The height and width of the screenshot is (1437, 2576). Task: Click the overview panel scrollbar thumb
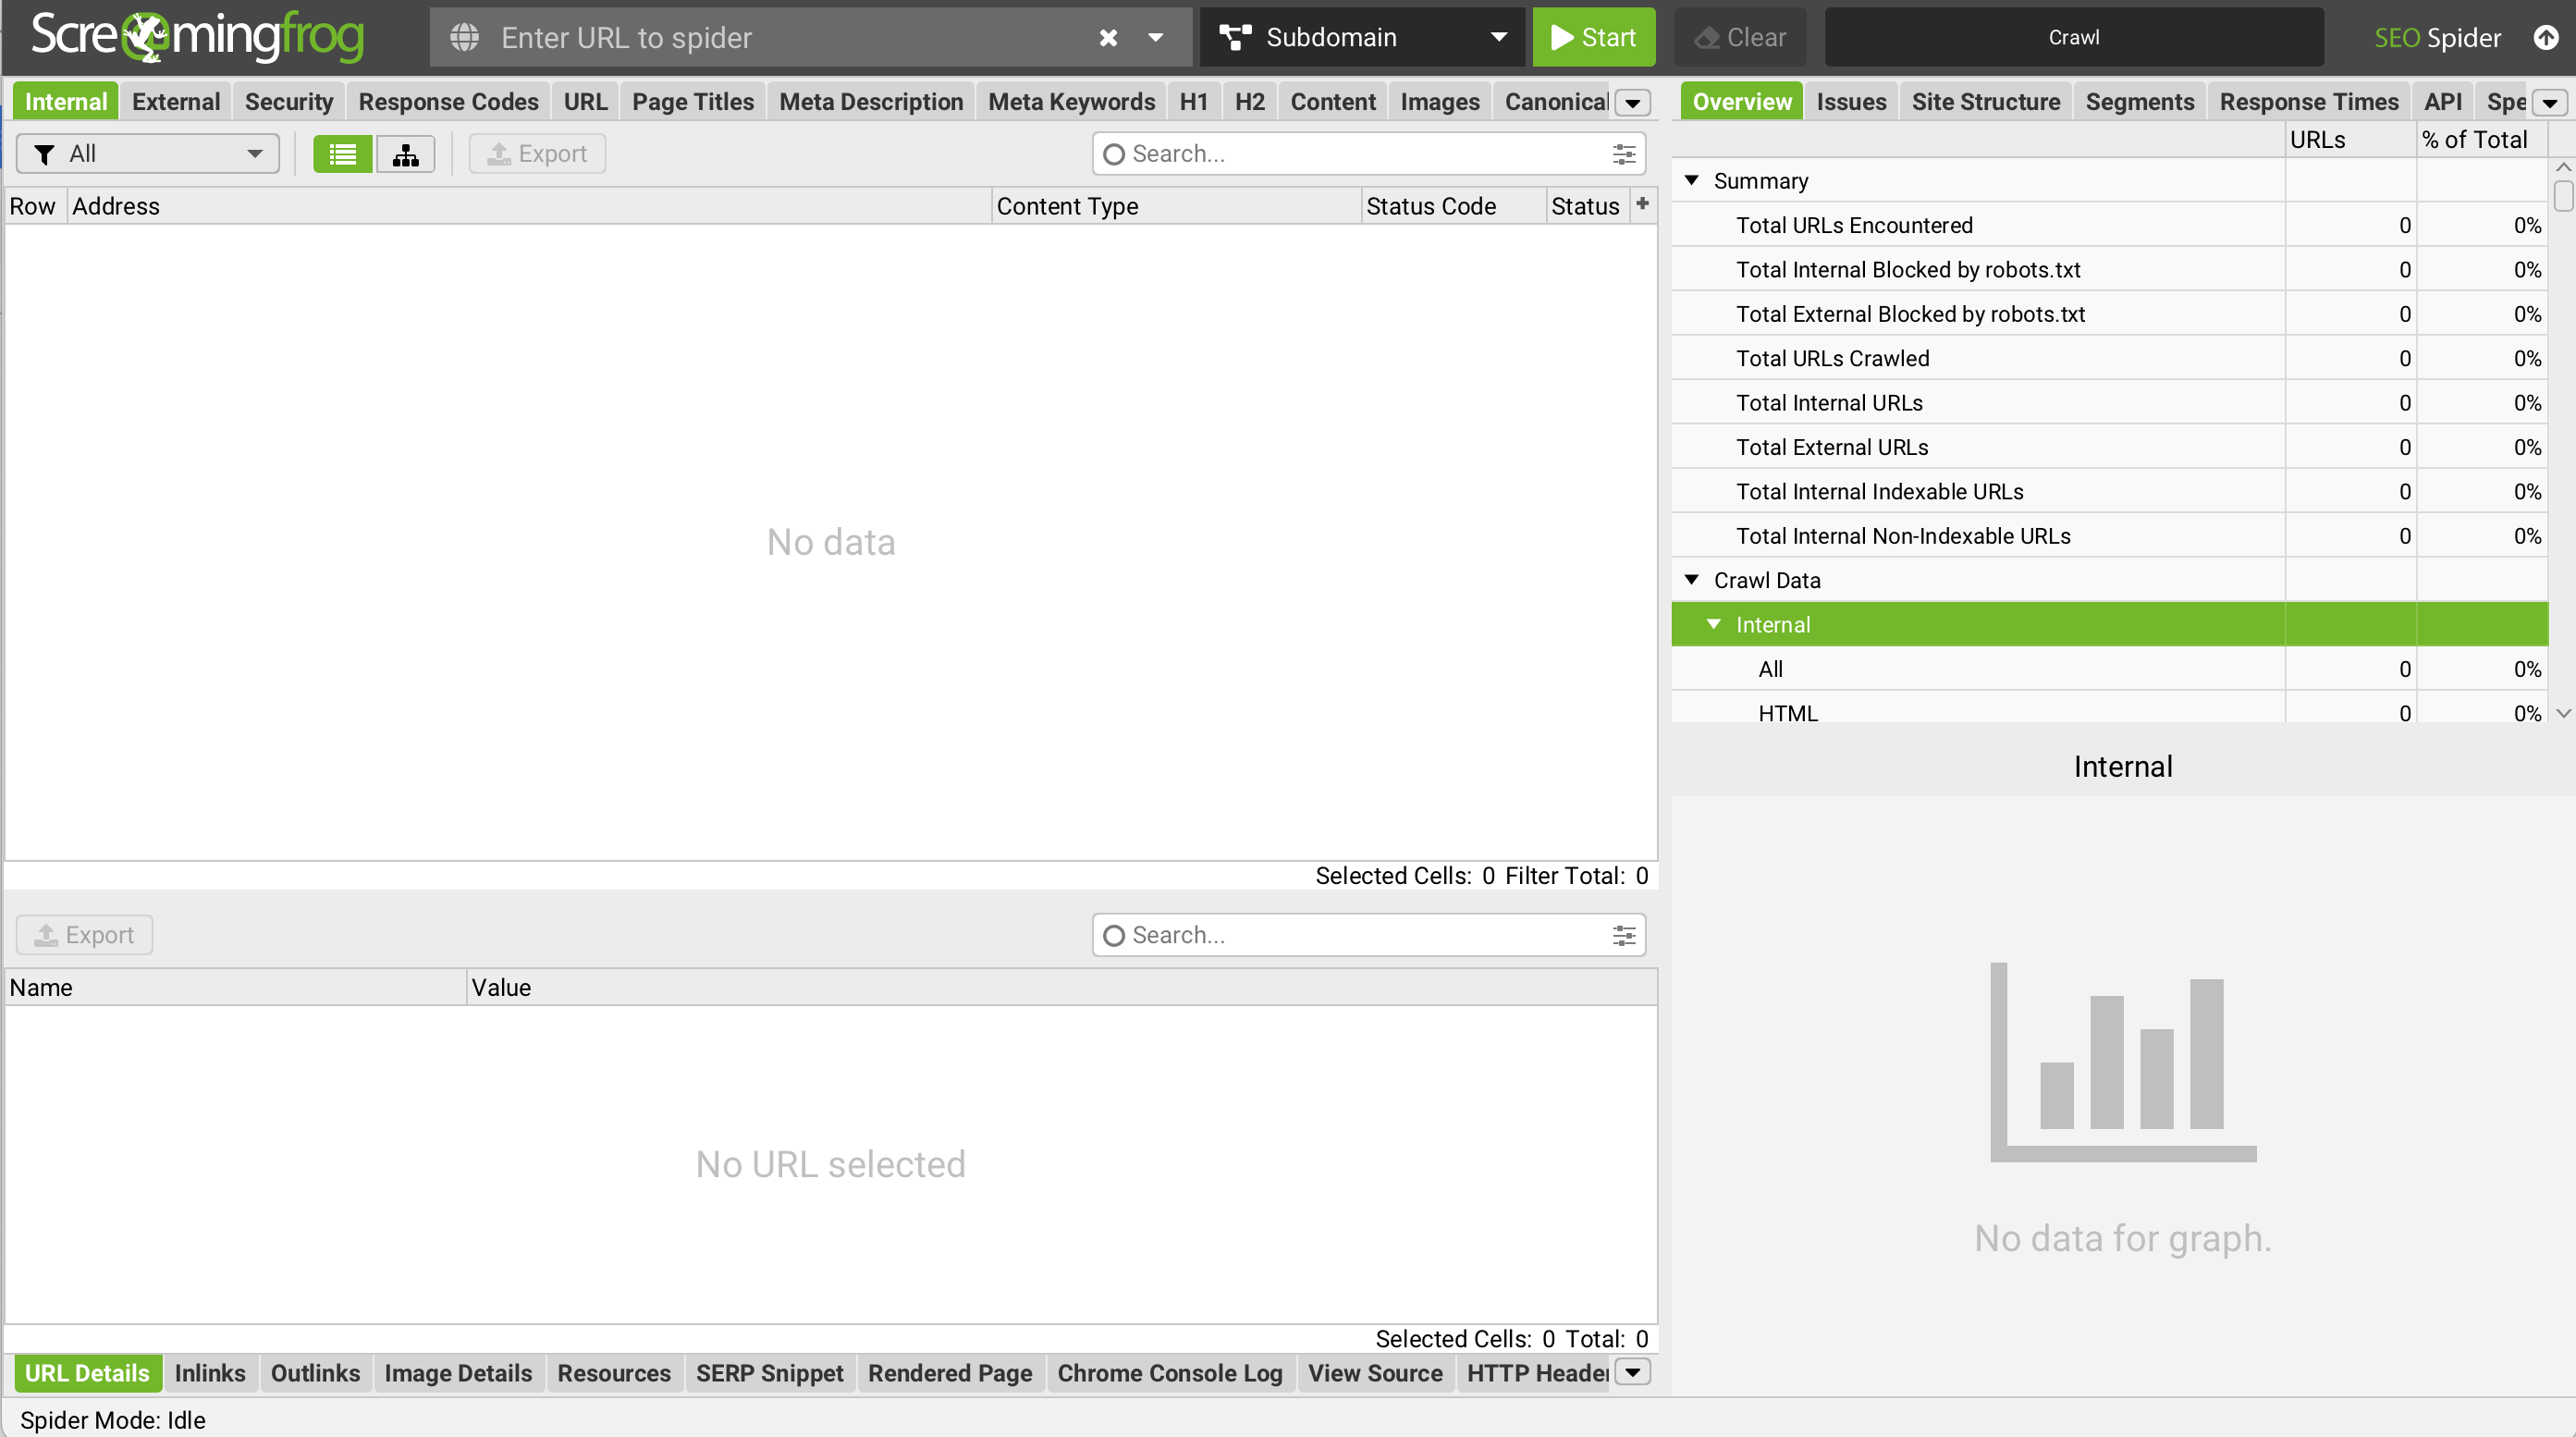pyautogui.click(x=2562, y=196)
